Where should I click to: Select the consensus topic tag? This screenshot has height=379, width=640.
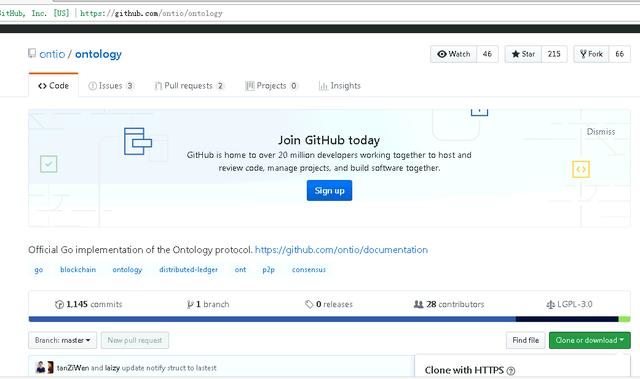pos(309,270)
